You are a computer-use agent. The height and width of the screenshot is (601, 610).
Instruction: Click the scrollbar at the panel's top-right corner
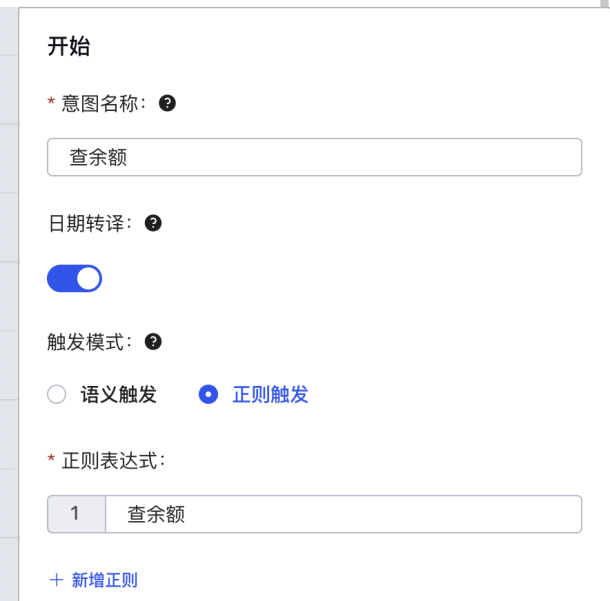tap(605, 4)
